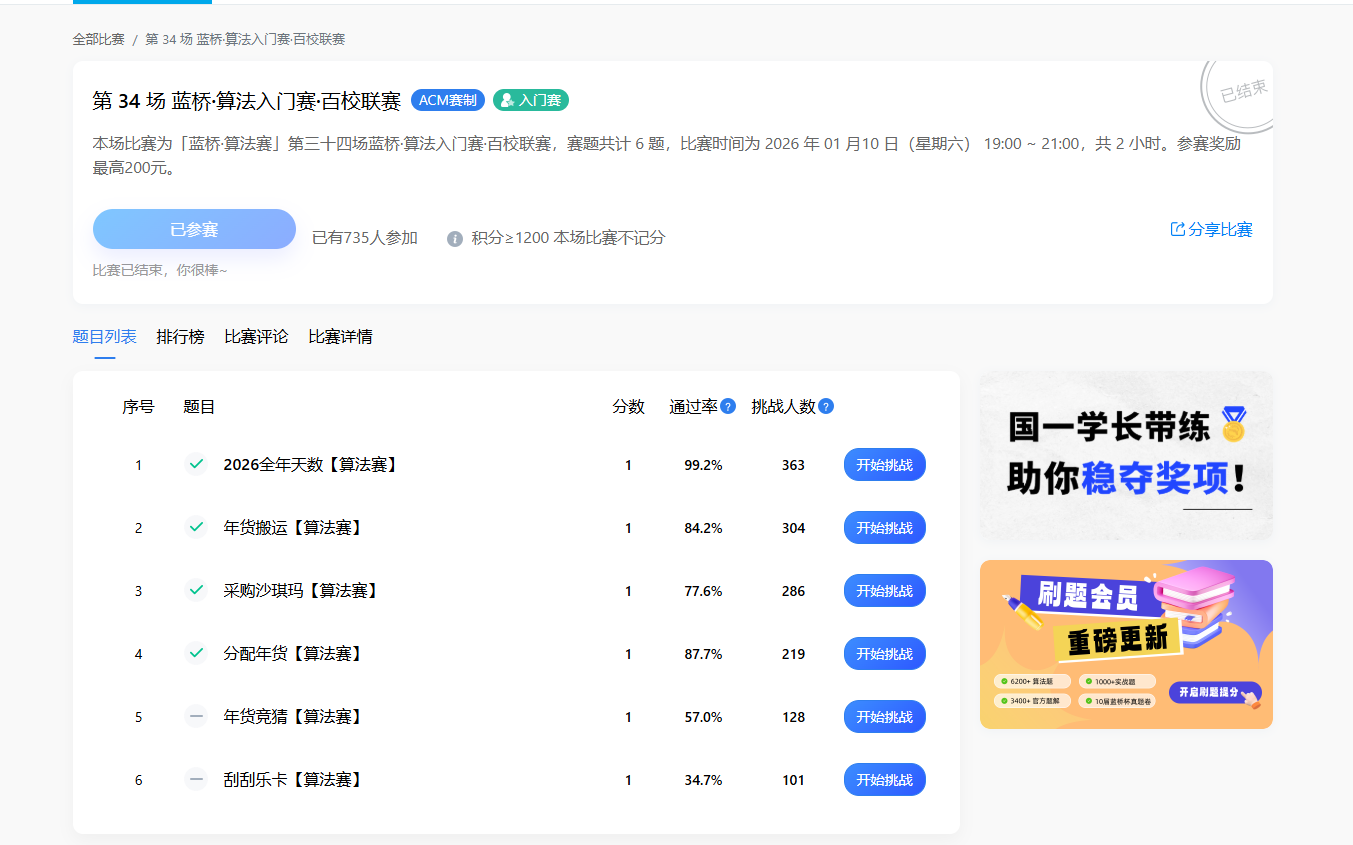Open the 年货竞猜【算法赛】 problem title
The height and width of the screenshot is (845, 1353).
[x=292, y=717]
